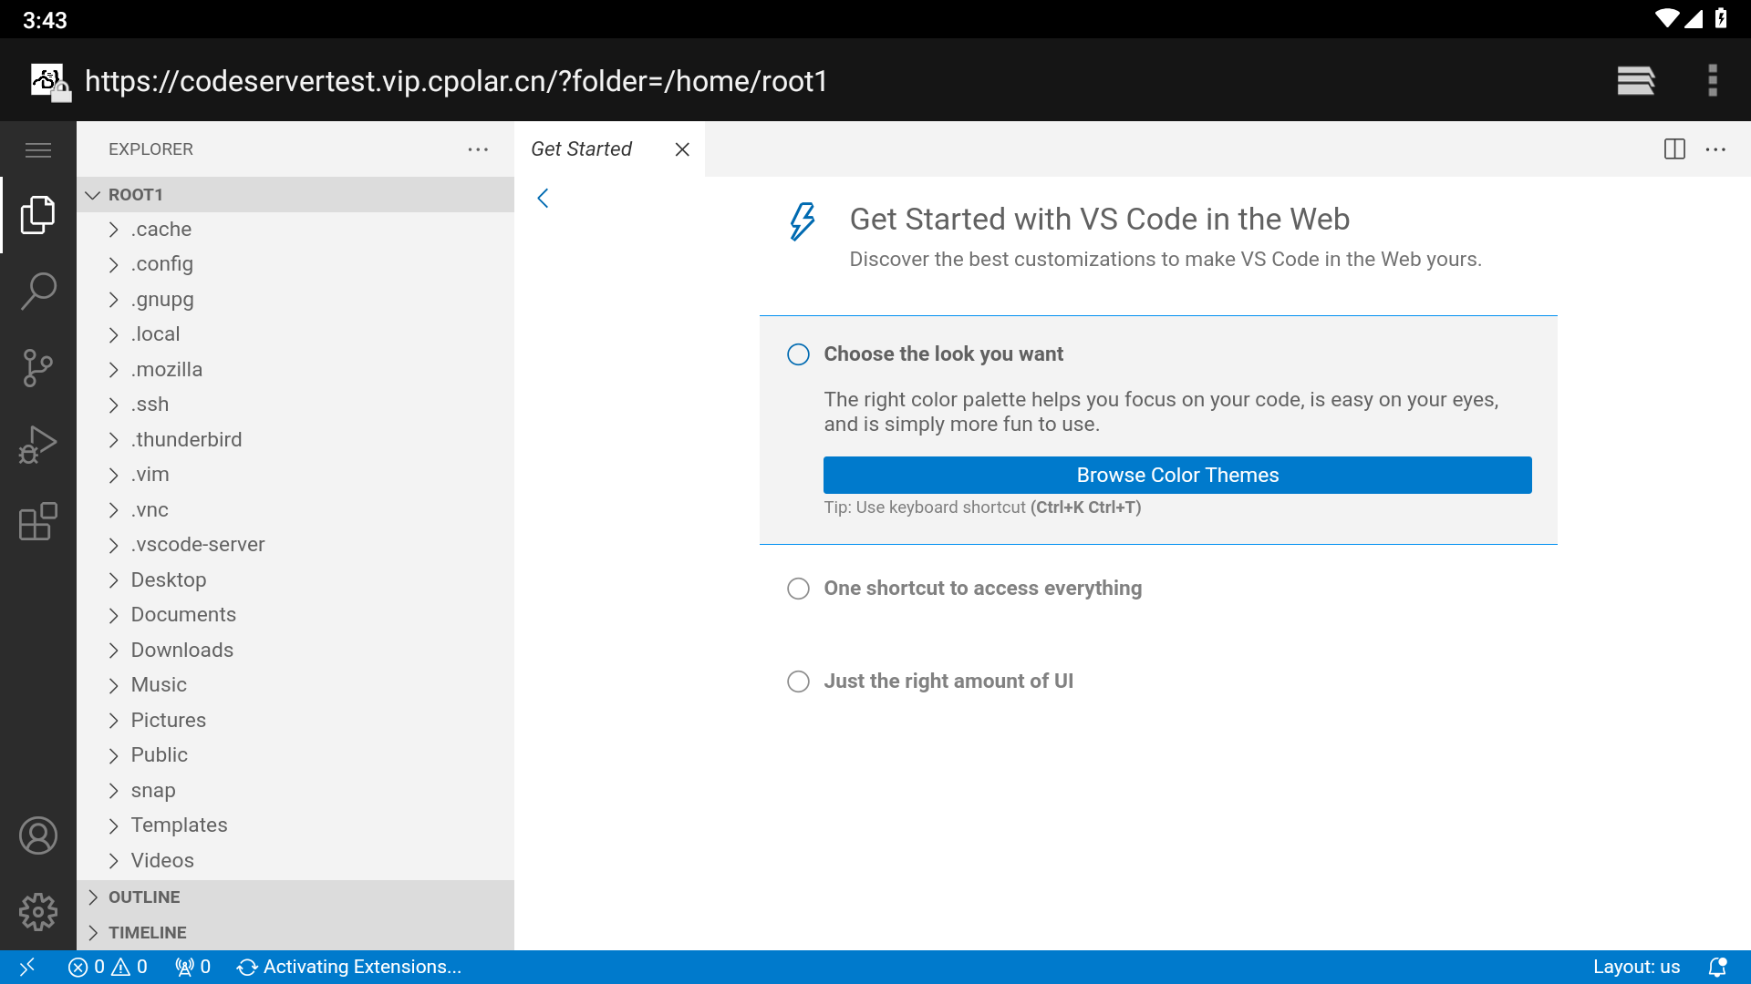Open the Manage gear icon
Image resolution: width=1751 pixels, height=984 pixels.
(38, 912)
